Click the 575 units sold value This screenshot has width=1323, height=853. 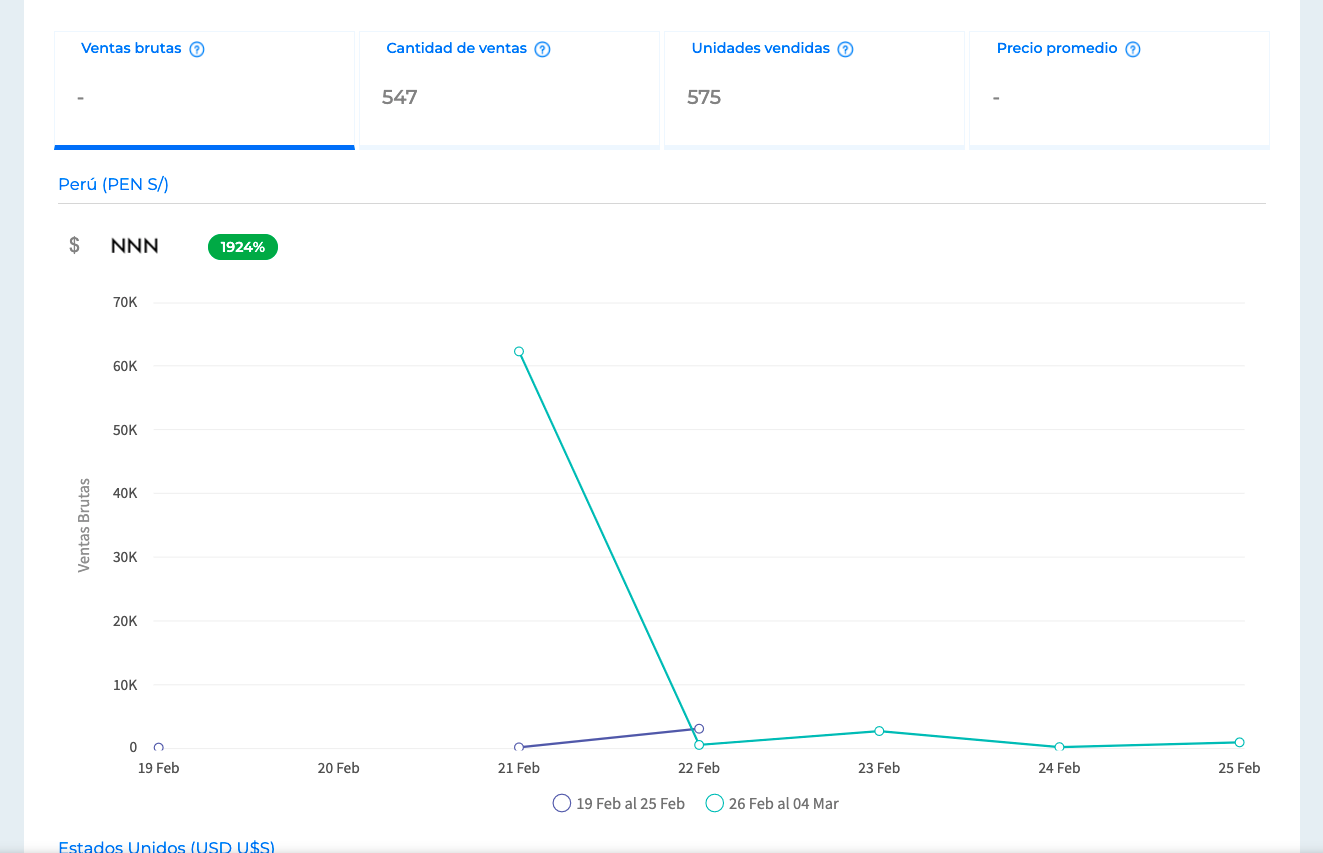704,97
